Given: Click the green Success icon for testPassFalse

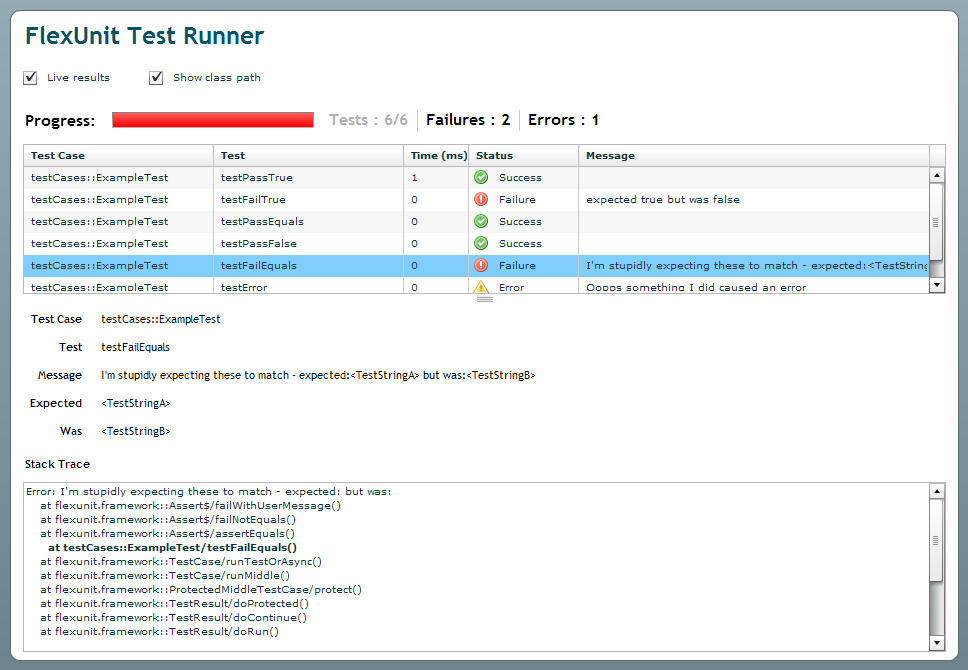Looking at the screenshot, I should (x=481, y=244).
